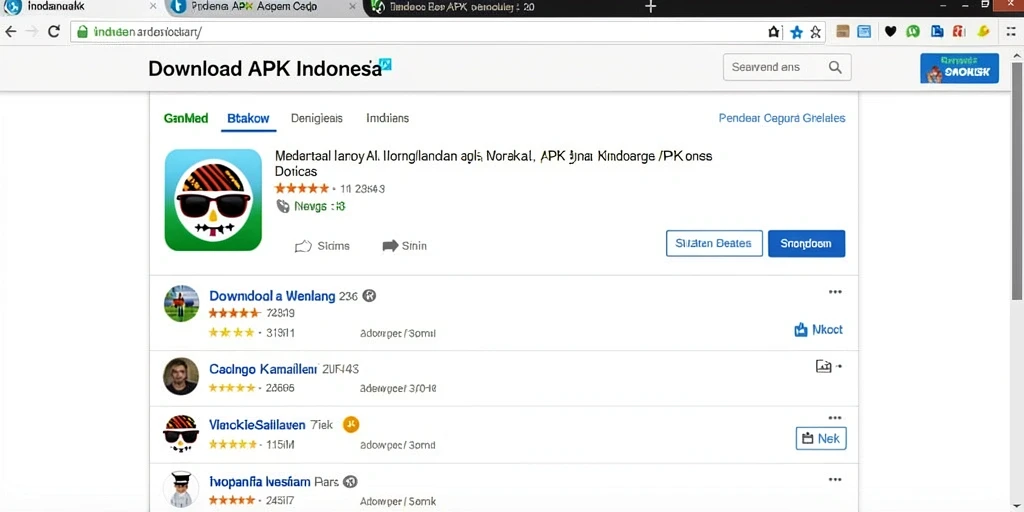Click the blue Snongdoom button
This screenshot has width=1024, height=512.
pos(807,244)
